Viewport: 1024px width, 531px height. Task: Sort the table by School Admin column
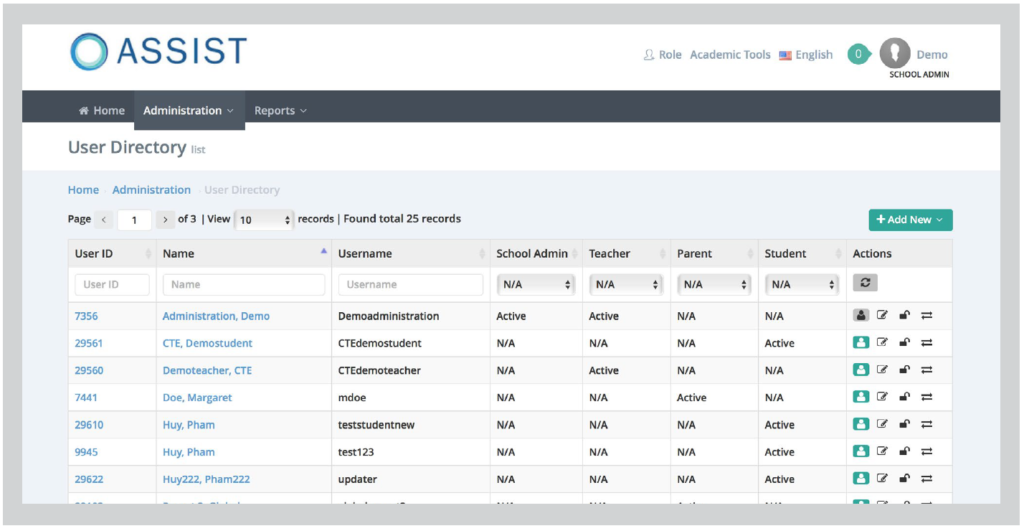click(536, 253)
